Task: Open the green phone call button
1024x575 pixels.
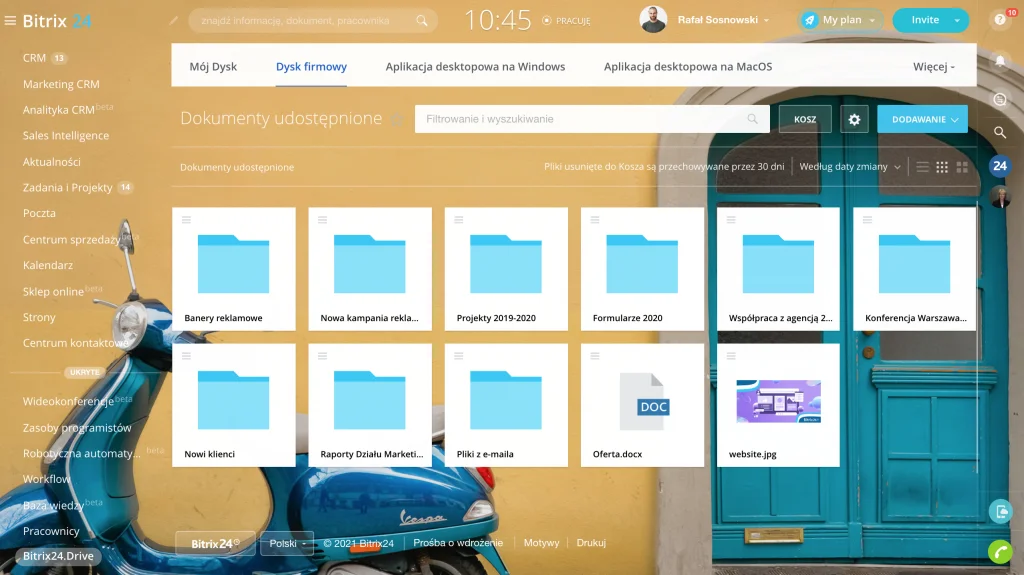Action: click(x=999, y=550)
